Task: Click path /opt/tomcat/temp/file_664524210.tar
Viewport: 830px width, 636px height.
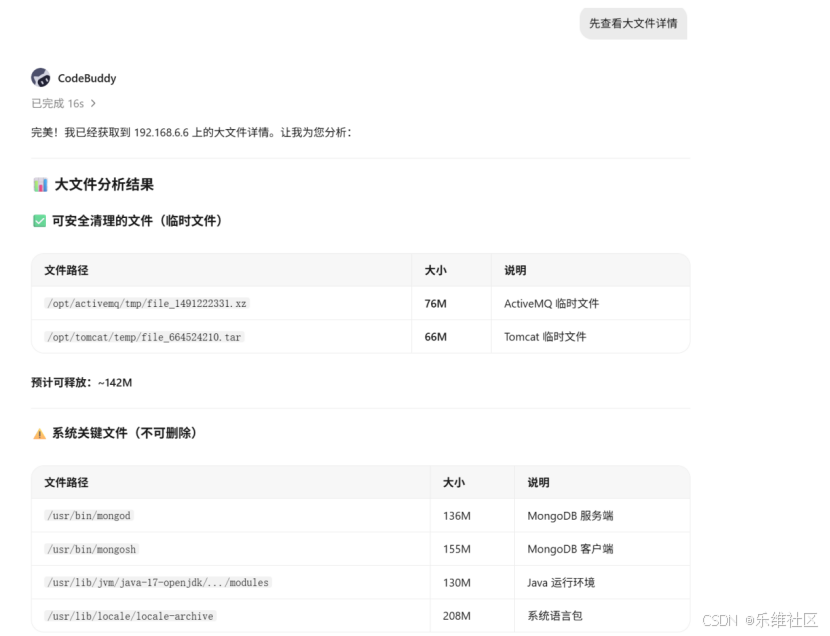Action: (x=144, y=337)
